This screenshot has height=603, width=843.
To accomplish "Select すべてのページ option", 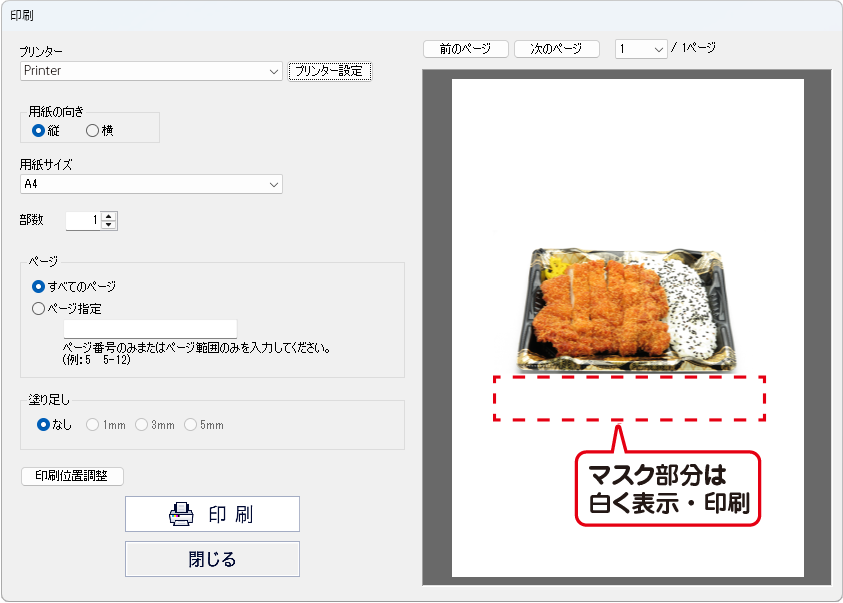I will tap(39, 286).
